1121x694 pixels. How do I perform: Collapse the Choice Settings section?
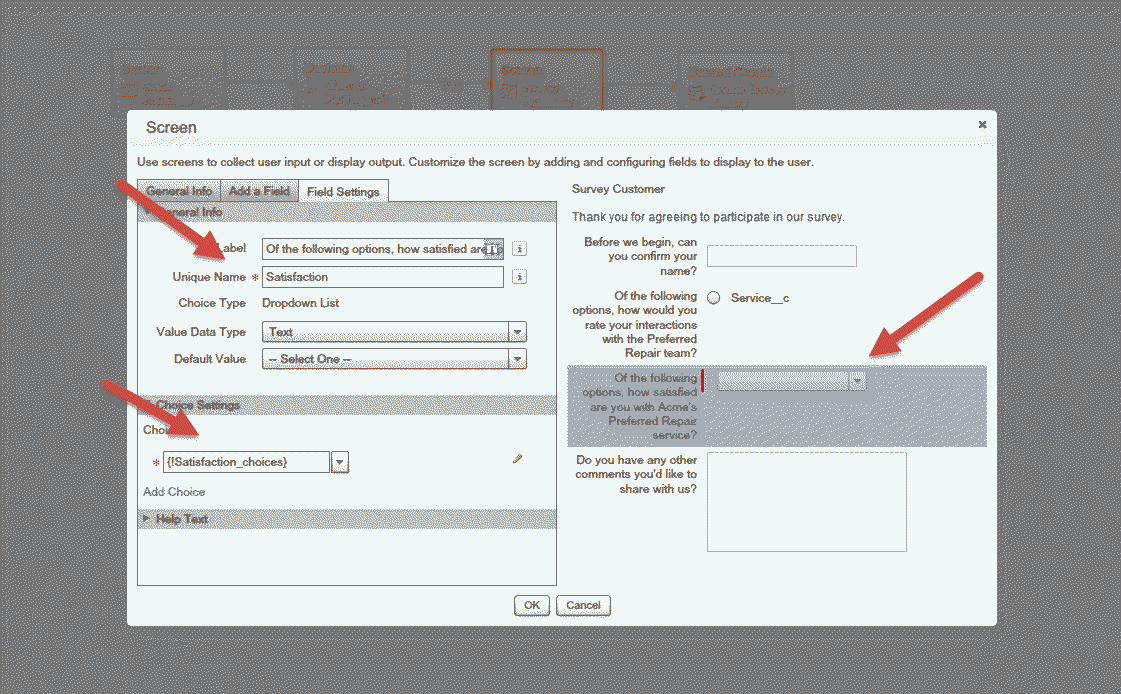347,405
